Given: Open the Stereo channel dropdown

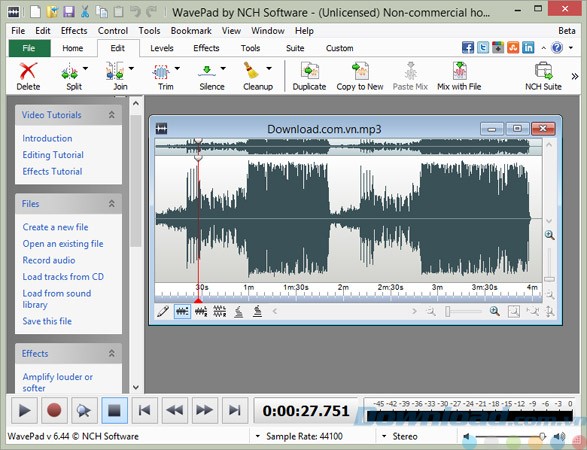Looking at the screenshot, I should [x=384, y=437].
